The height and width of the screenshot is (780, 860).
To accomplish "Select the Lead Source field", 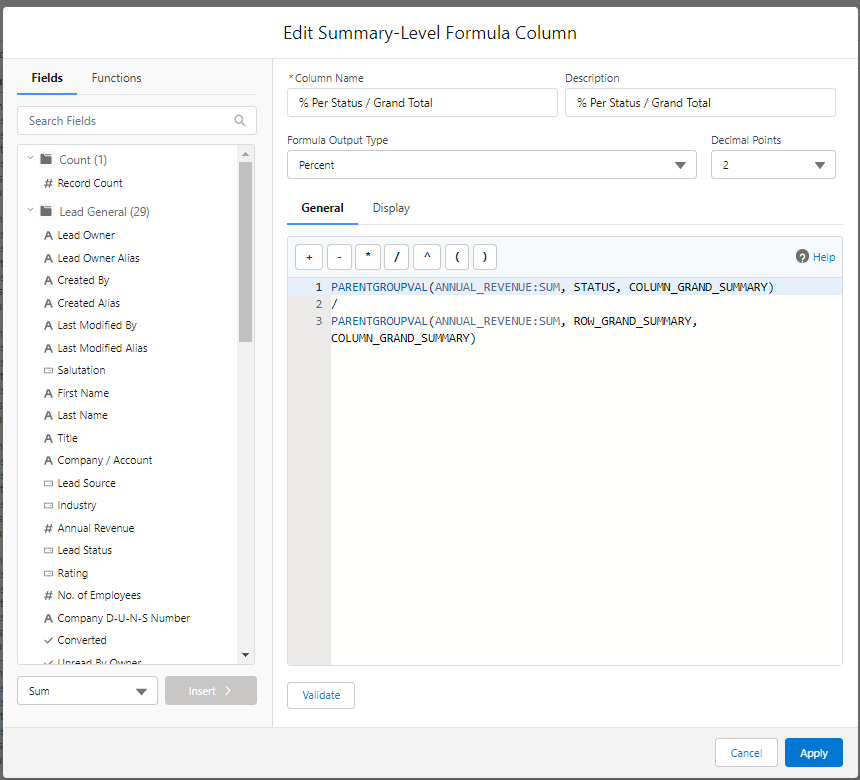I will [86, 483].
